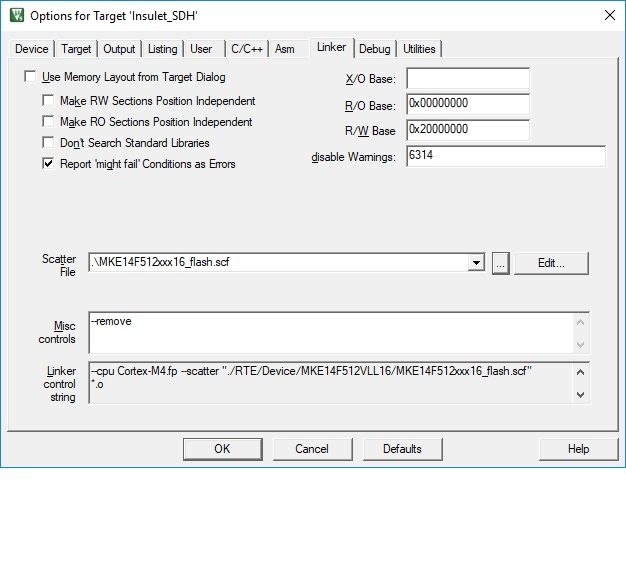
Task: Uncheck Report 'might fail' Conditions as Errors
Action: coord(48,163)
